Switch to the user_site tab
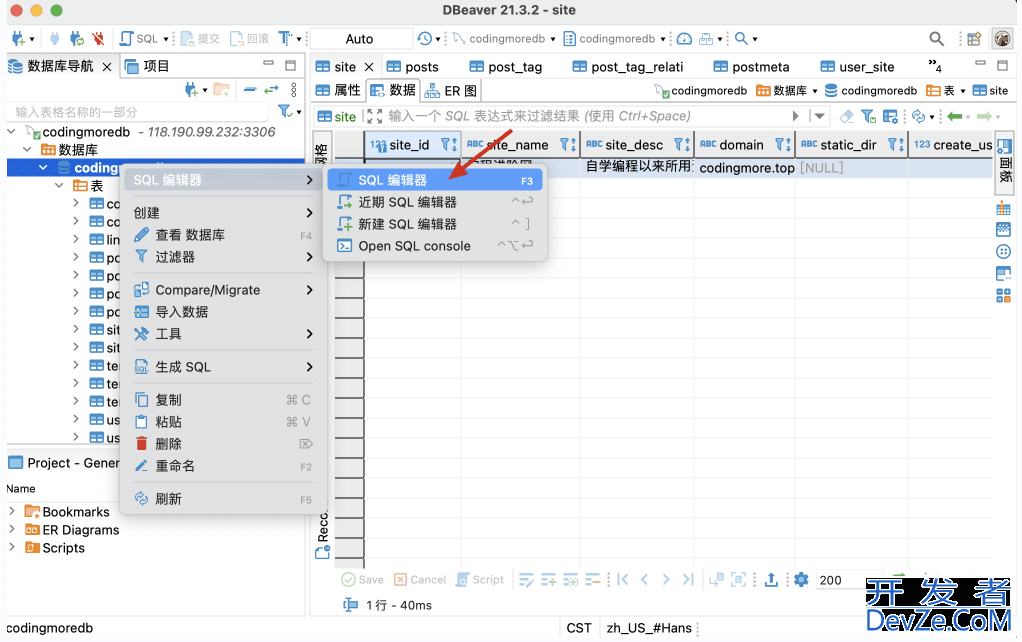This screenshot has width=1022, height=642. click(857, 66)
